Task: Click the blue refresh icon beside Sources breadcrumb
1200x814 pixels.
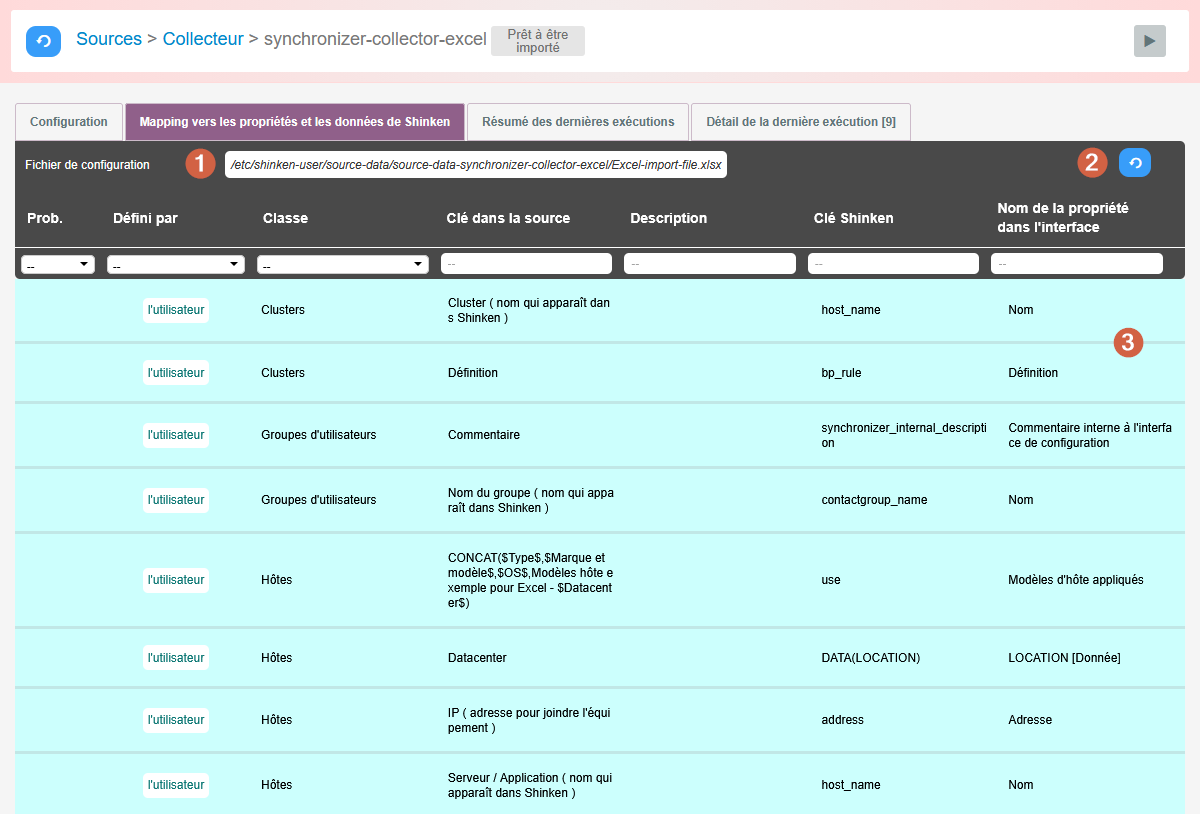Action: pyautogui.click(x=43, y=41)
